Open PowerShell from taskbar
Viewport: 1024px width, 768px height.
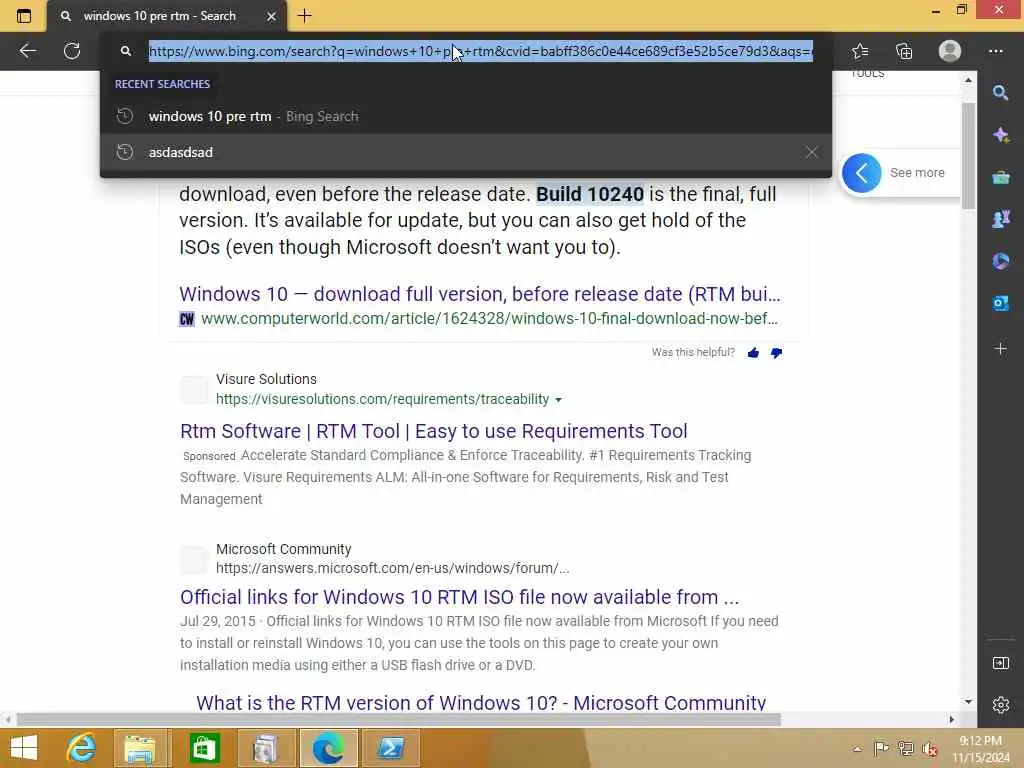[x=391, y=748]
